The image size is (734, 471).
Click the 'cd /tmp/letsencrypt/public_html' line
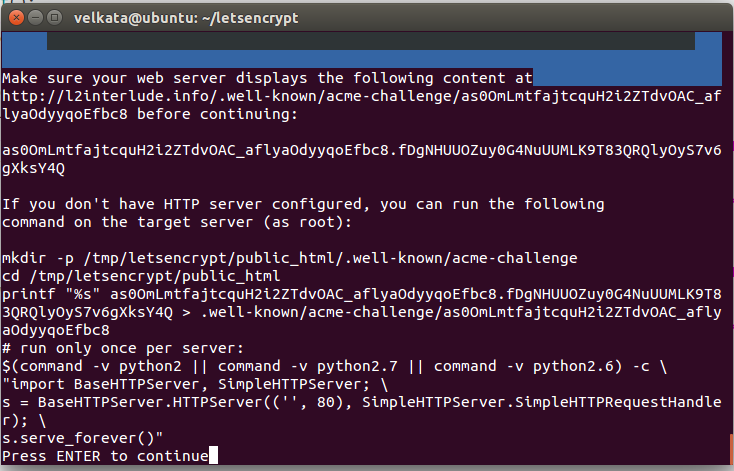(141, 276)
